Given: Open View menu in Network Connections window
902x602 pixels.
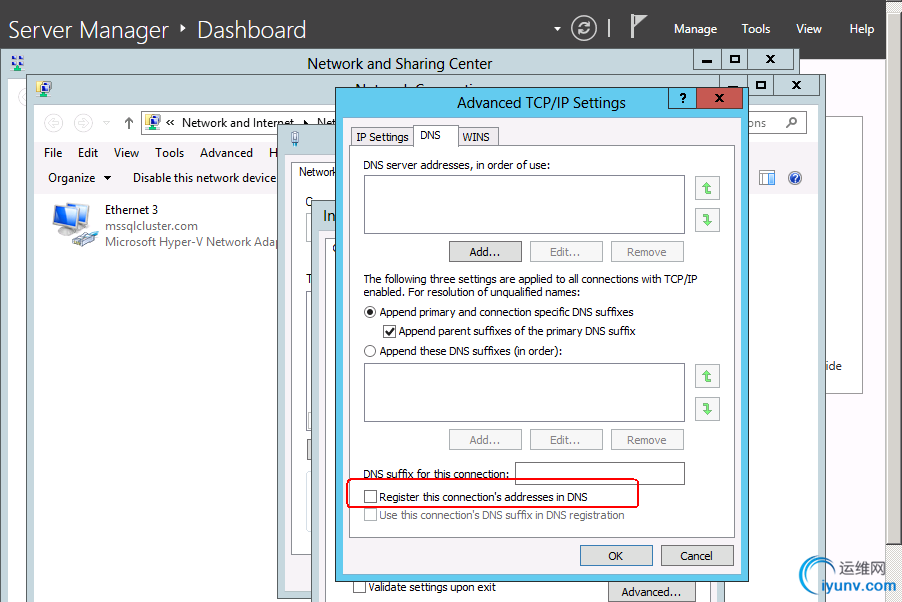Looking at the screenshot, I should [126, 153].
